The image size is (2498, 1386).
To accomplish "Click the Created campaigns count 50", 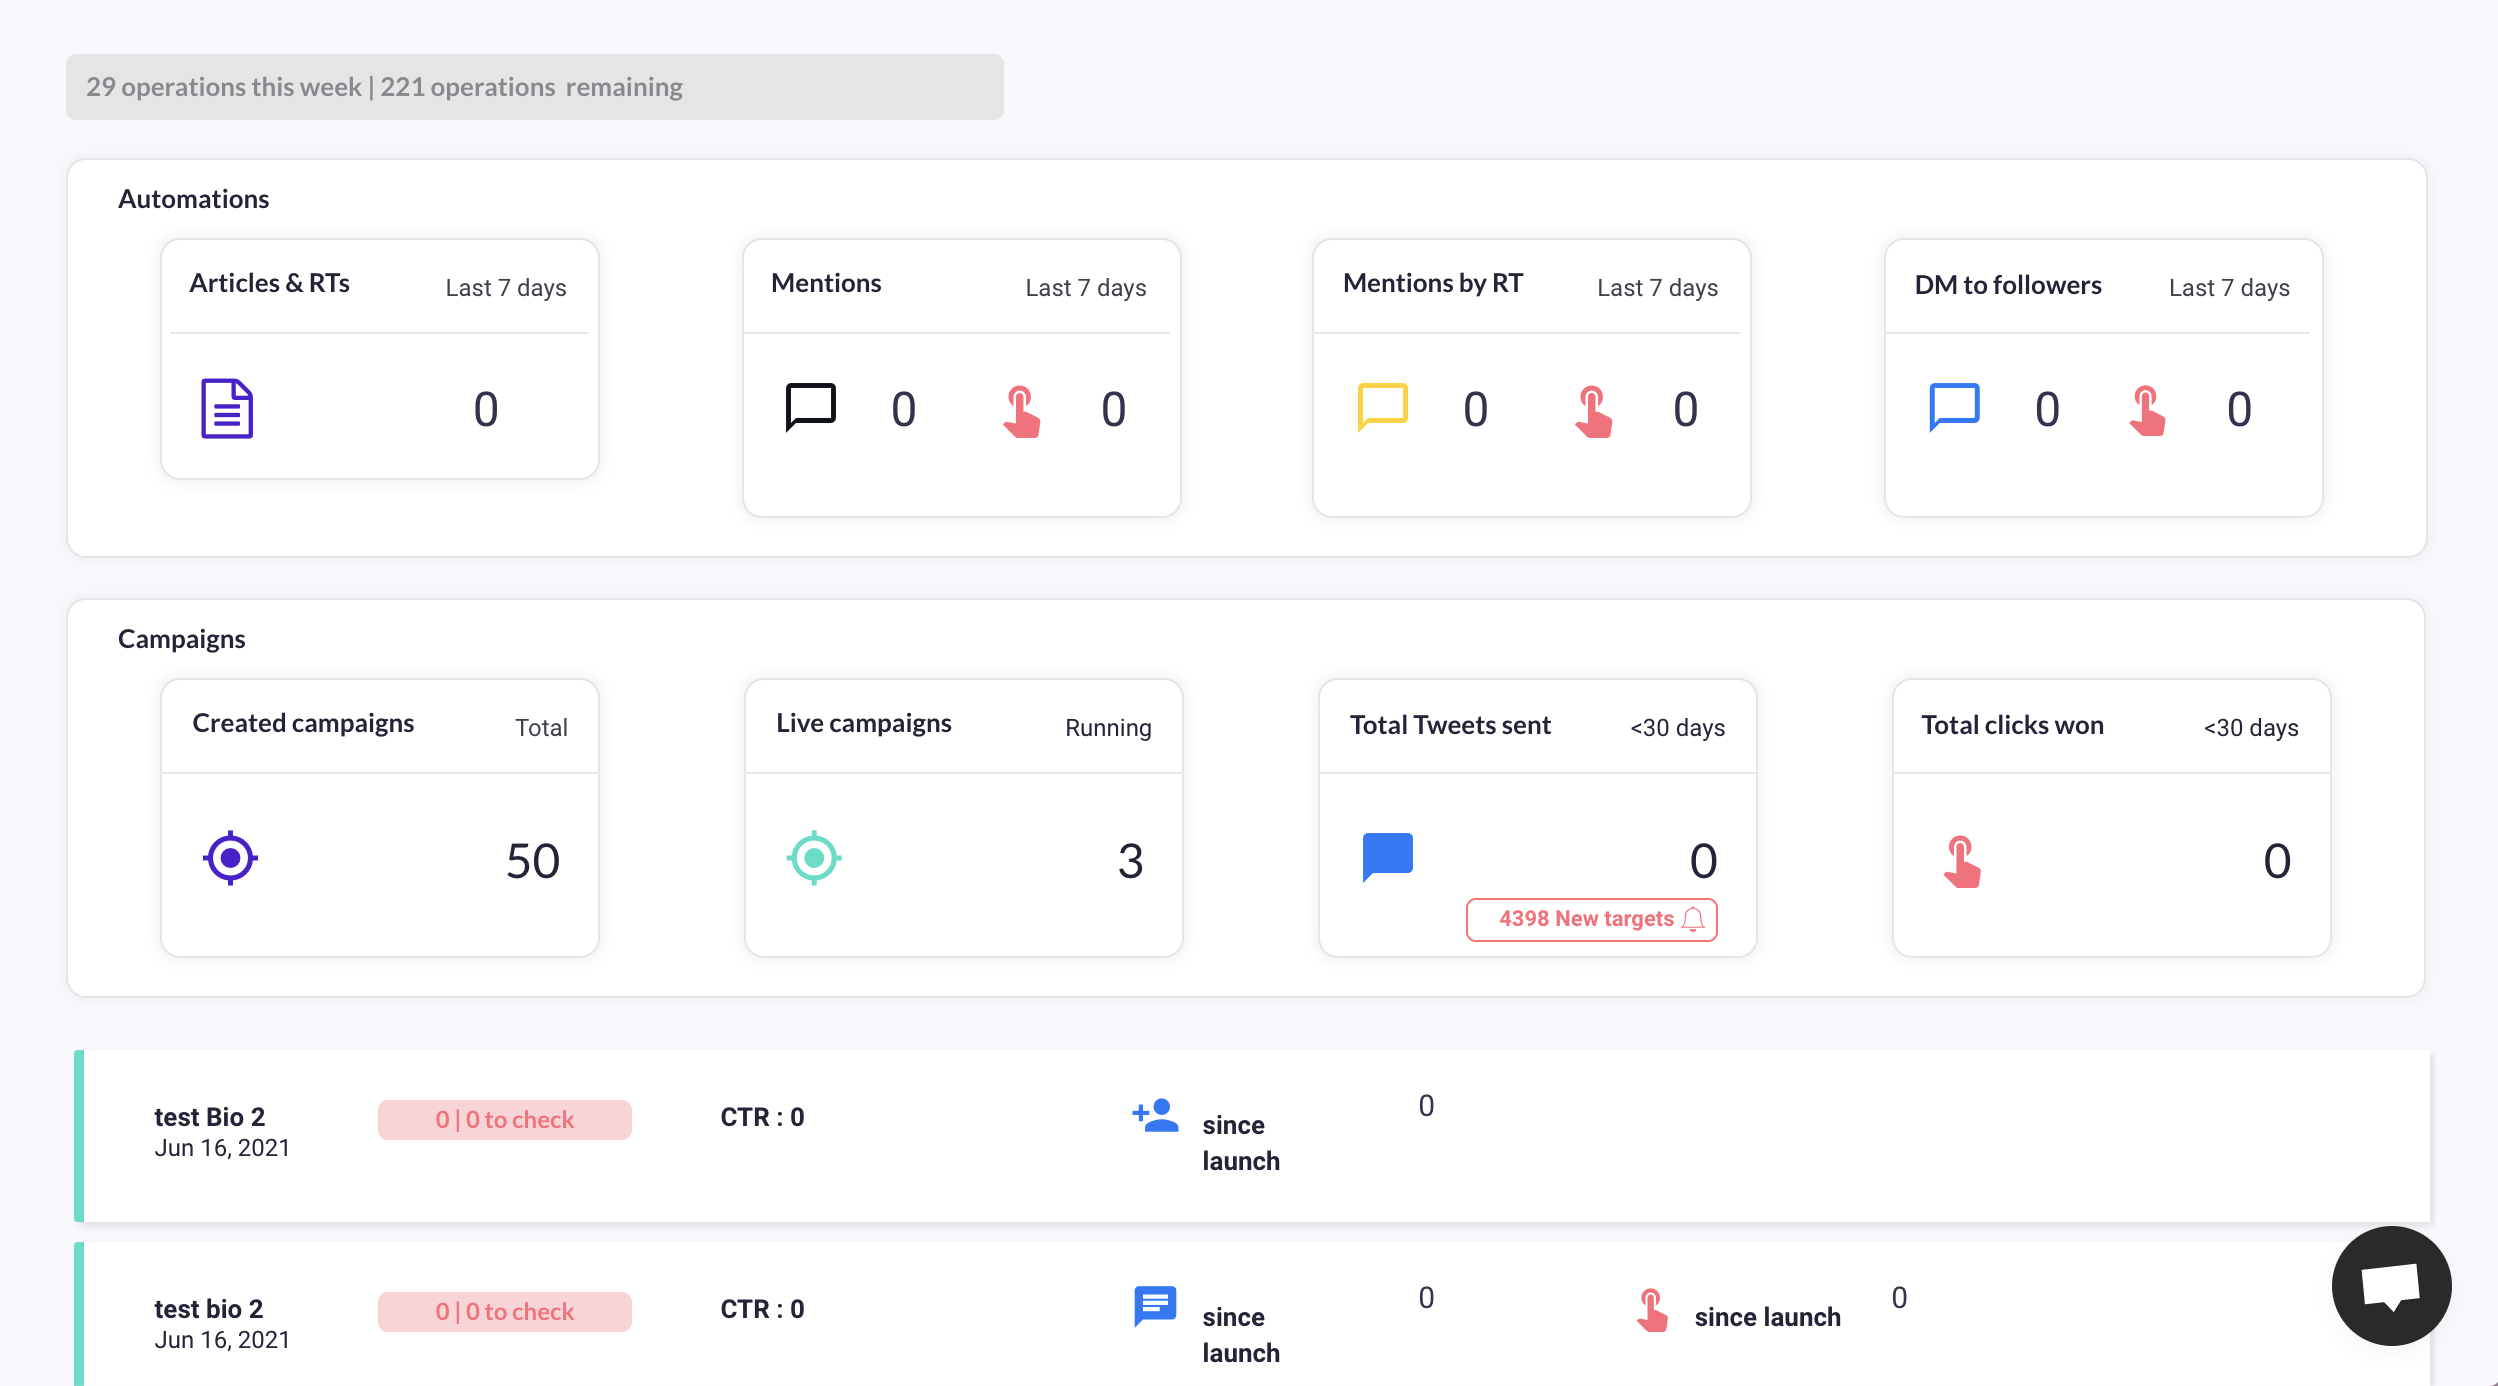I will (x=532, y=861).
